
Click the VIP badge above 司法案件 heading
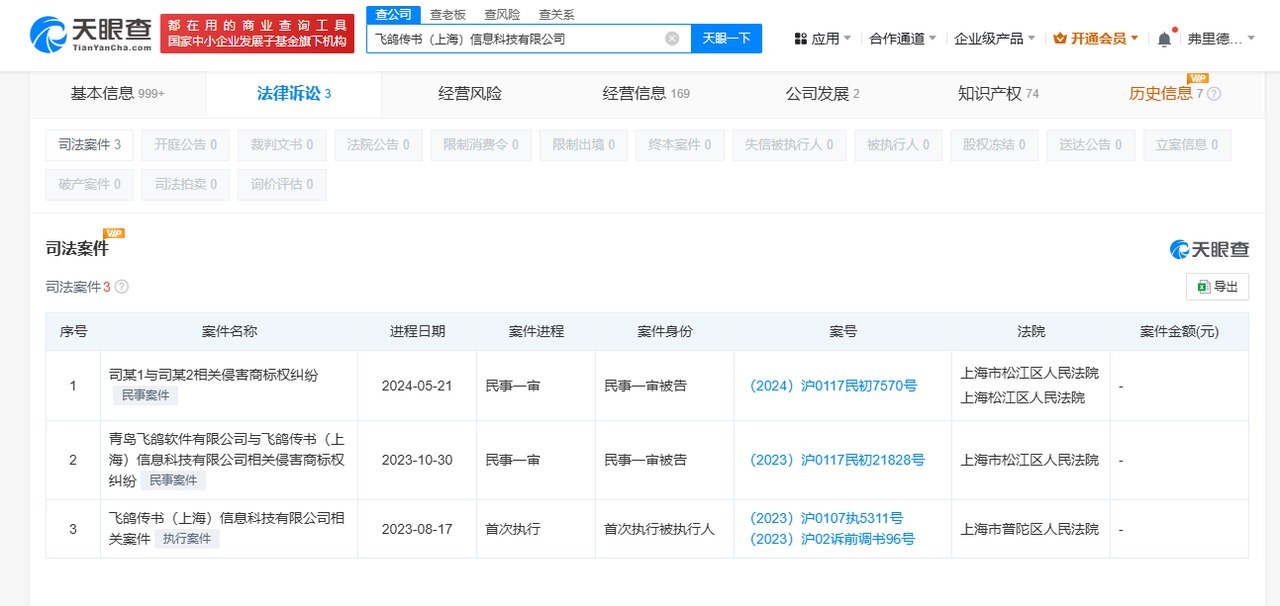(114, 232)
